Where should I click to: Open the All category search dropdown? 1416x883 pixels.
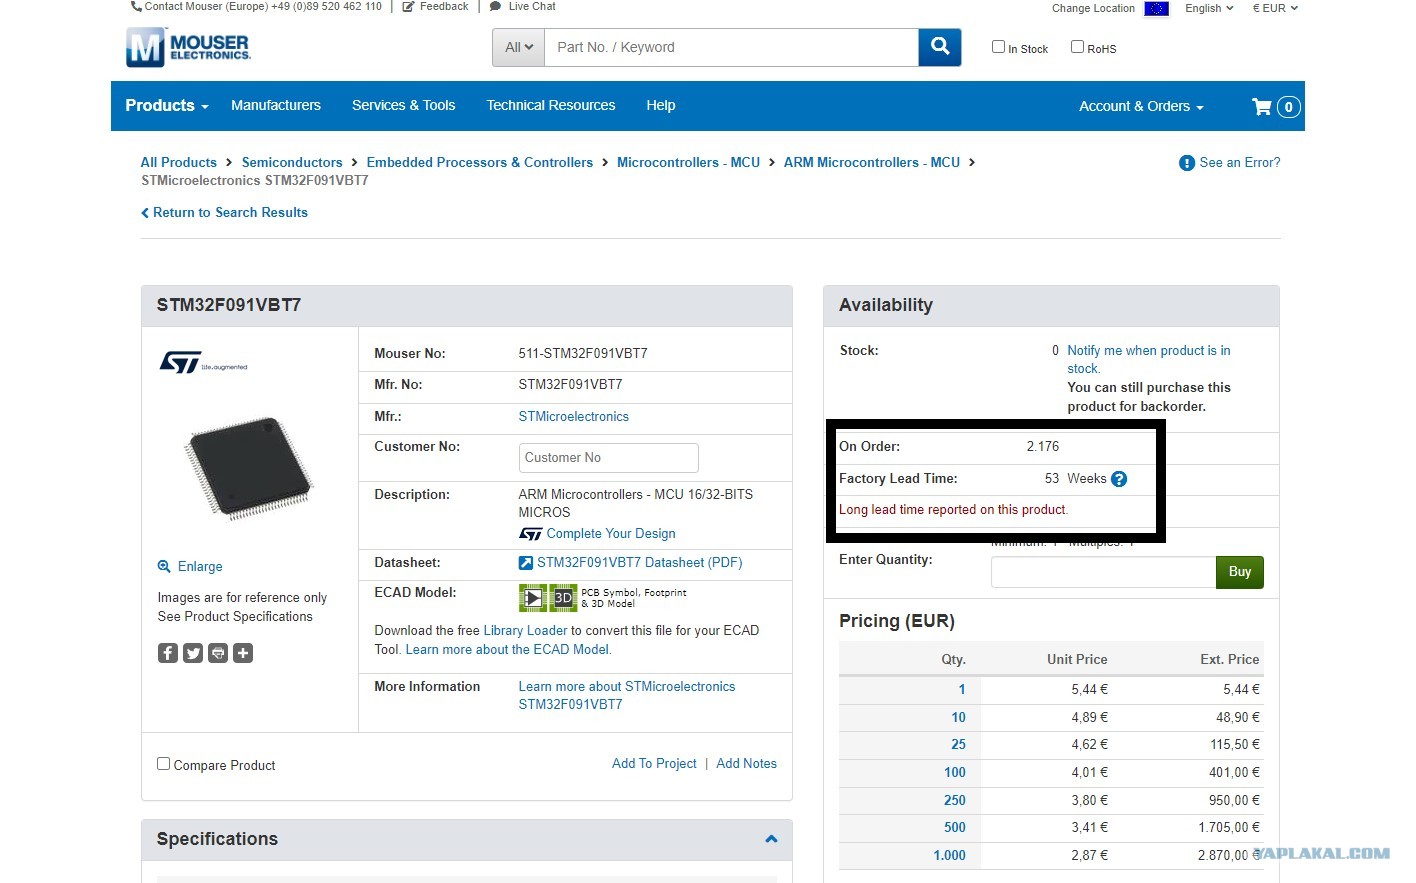[519, 47]
